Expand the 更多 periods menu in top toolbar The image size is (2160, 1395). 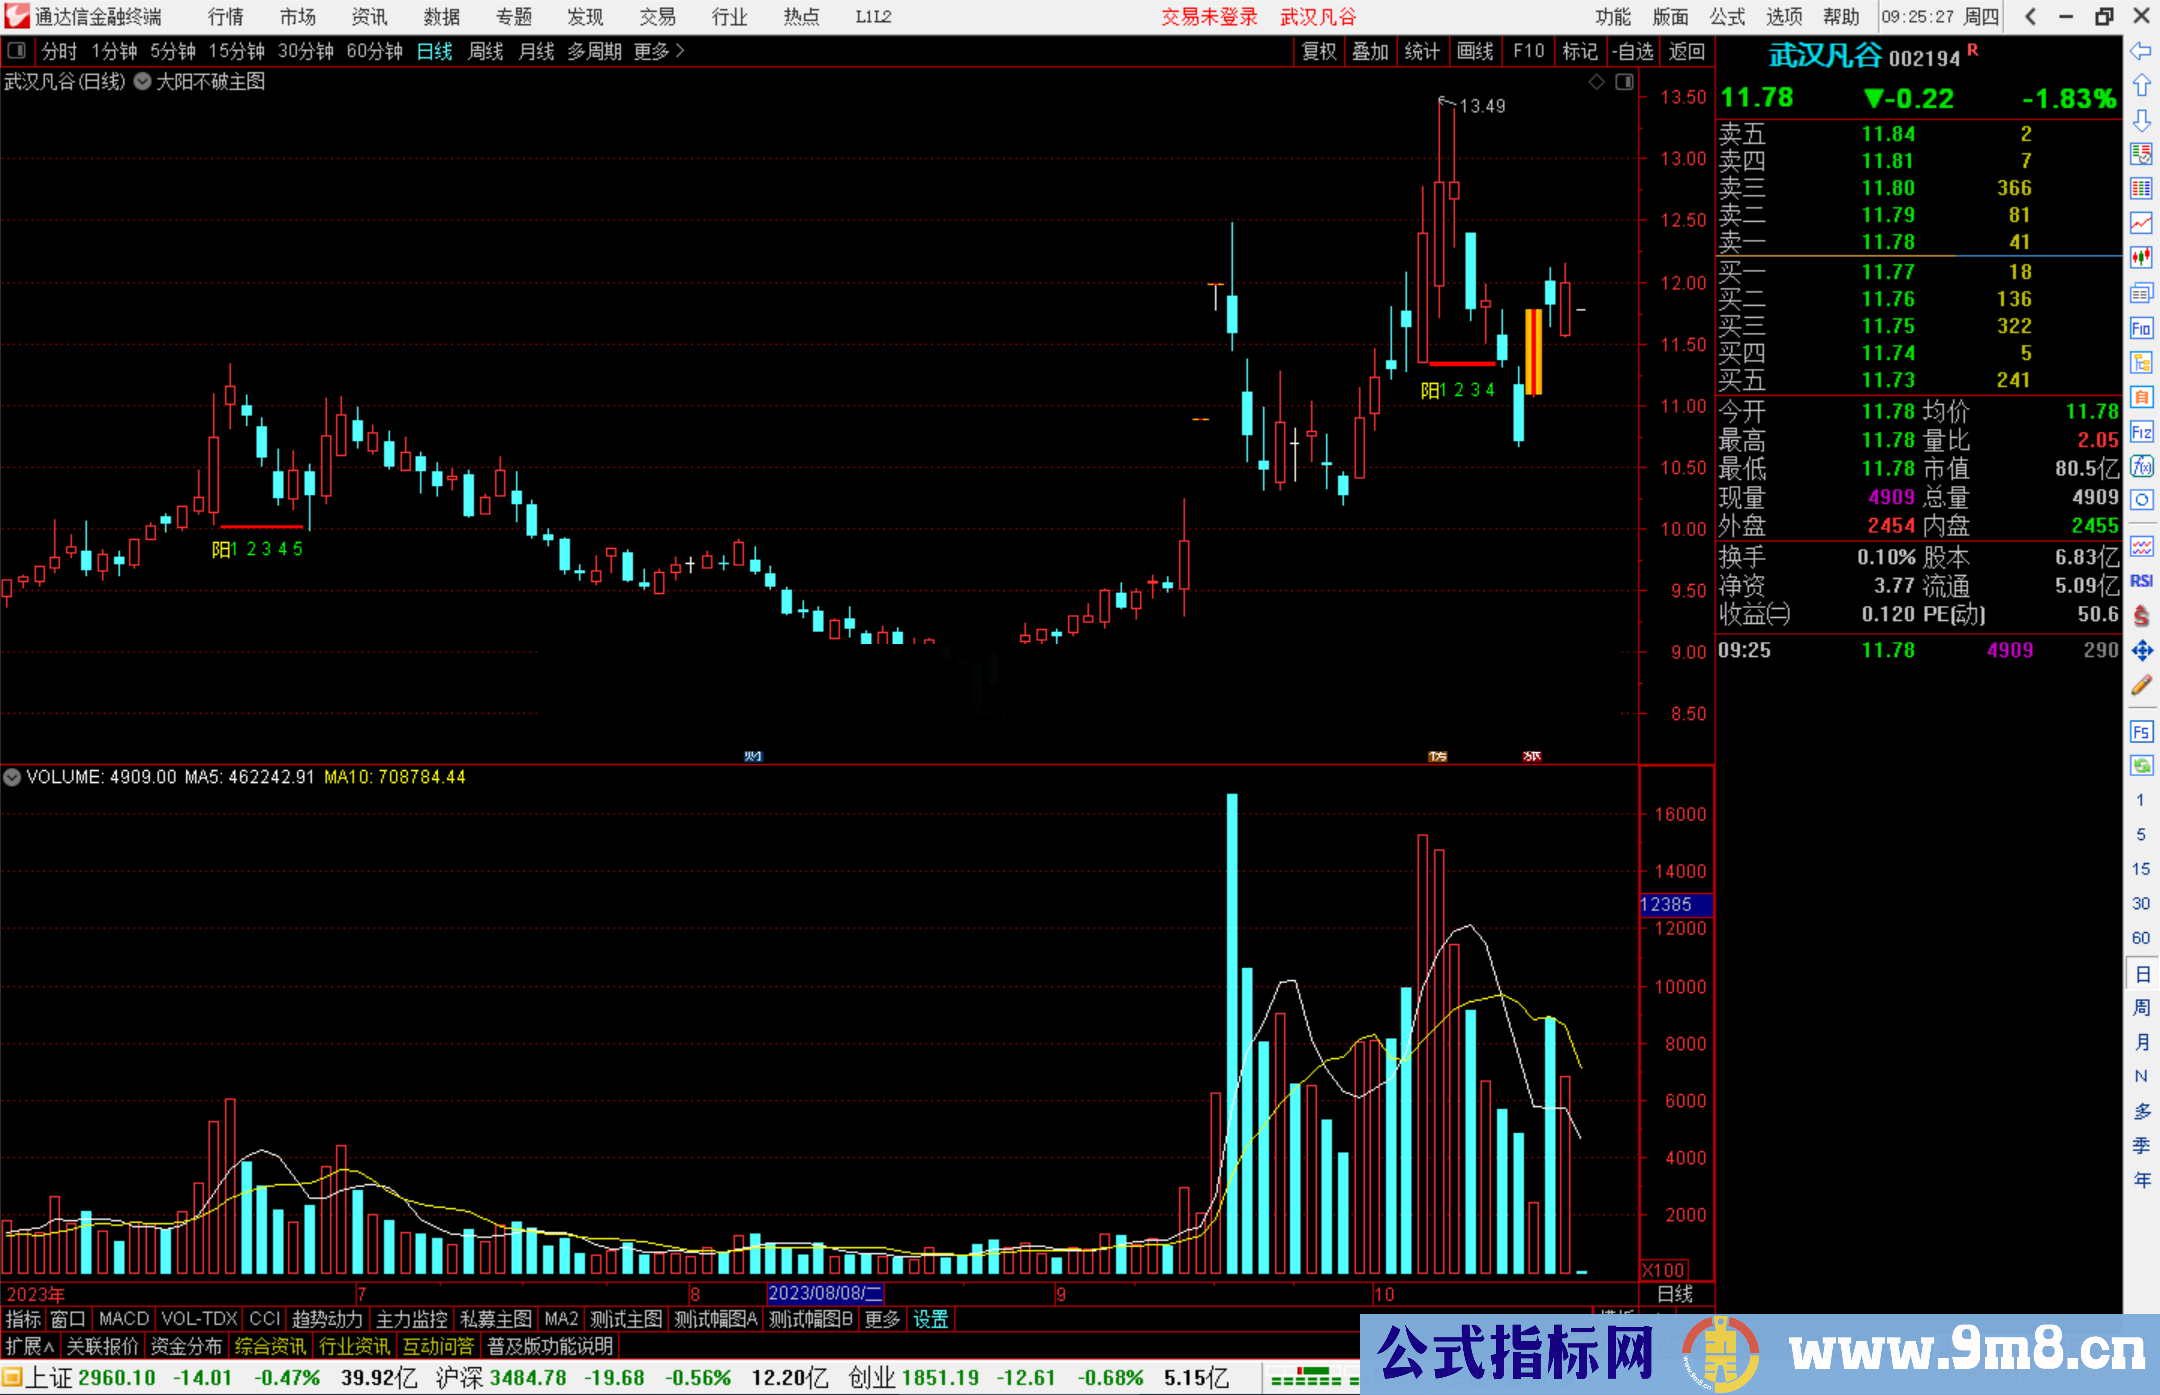coord(659,51)
